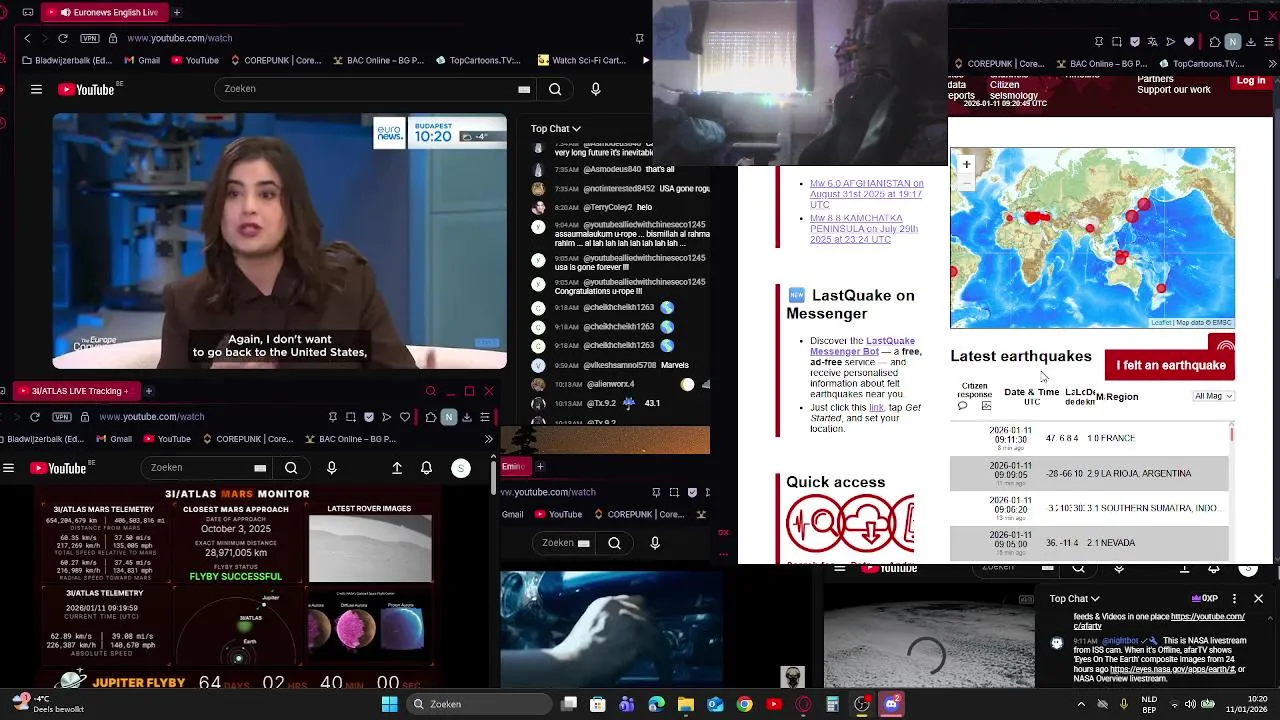Open snapshot tool in 3I/ATLAS window toolbar
Image resolution: width=1280 pixels, height=720 pixels.
(350, 417)
